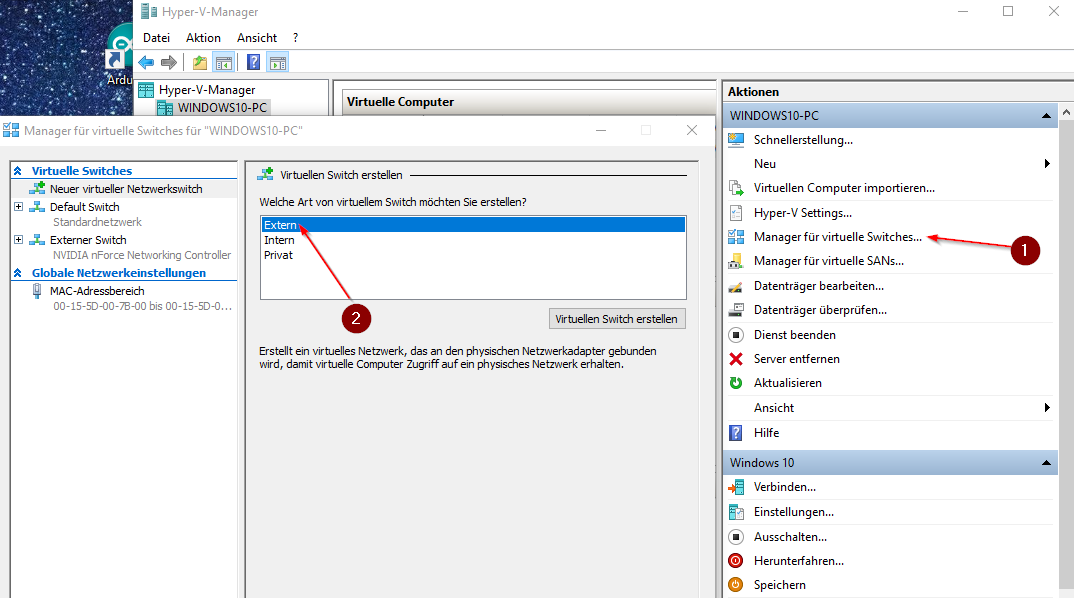Select MAC-Adressbereich tree item
This screenshot has width=1074, height=598.
coord(97,291)
